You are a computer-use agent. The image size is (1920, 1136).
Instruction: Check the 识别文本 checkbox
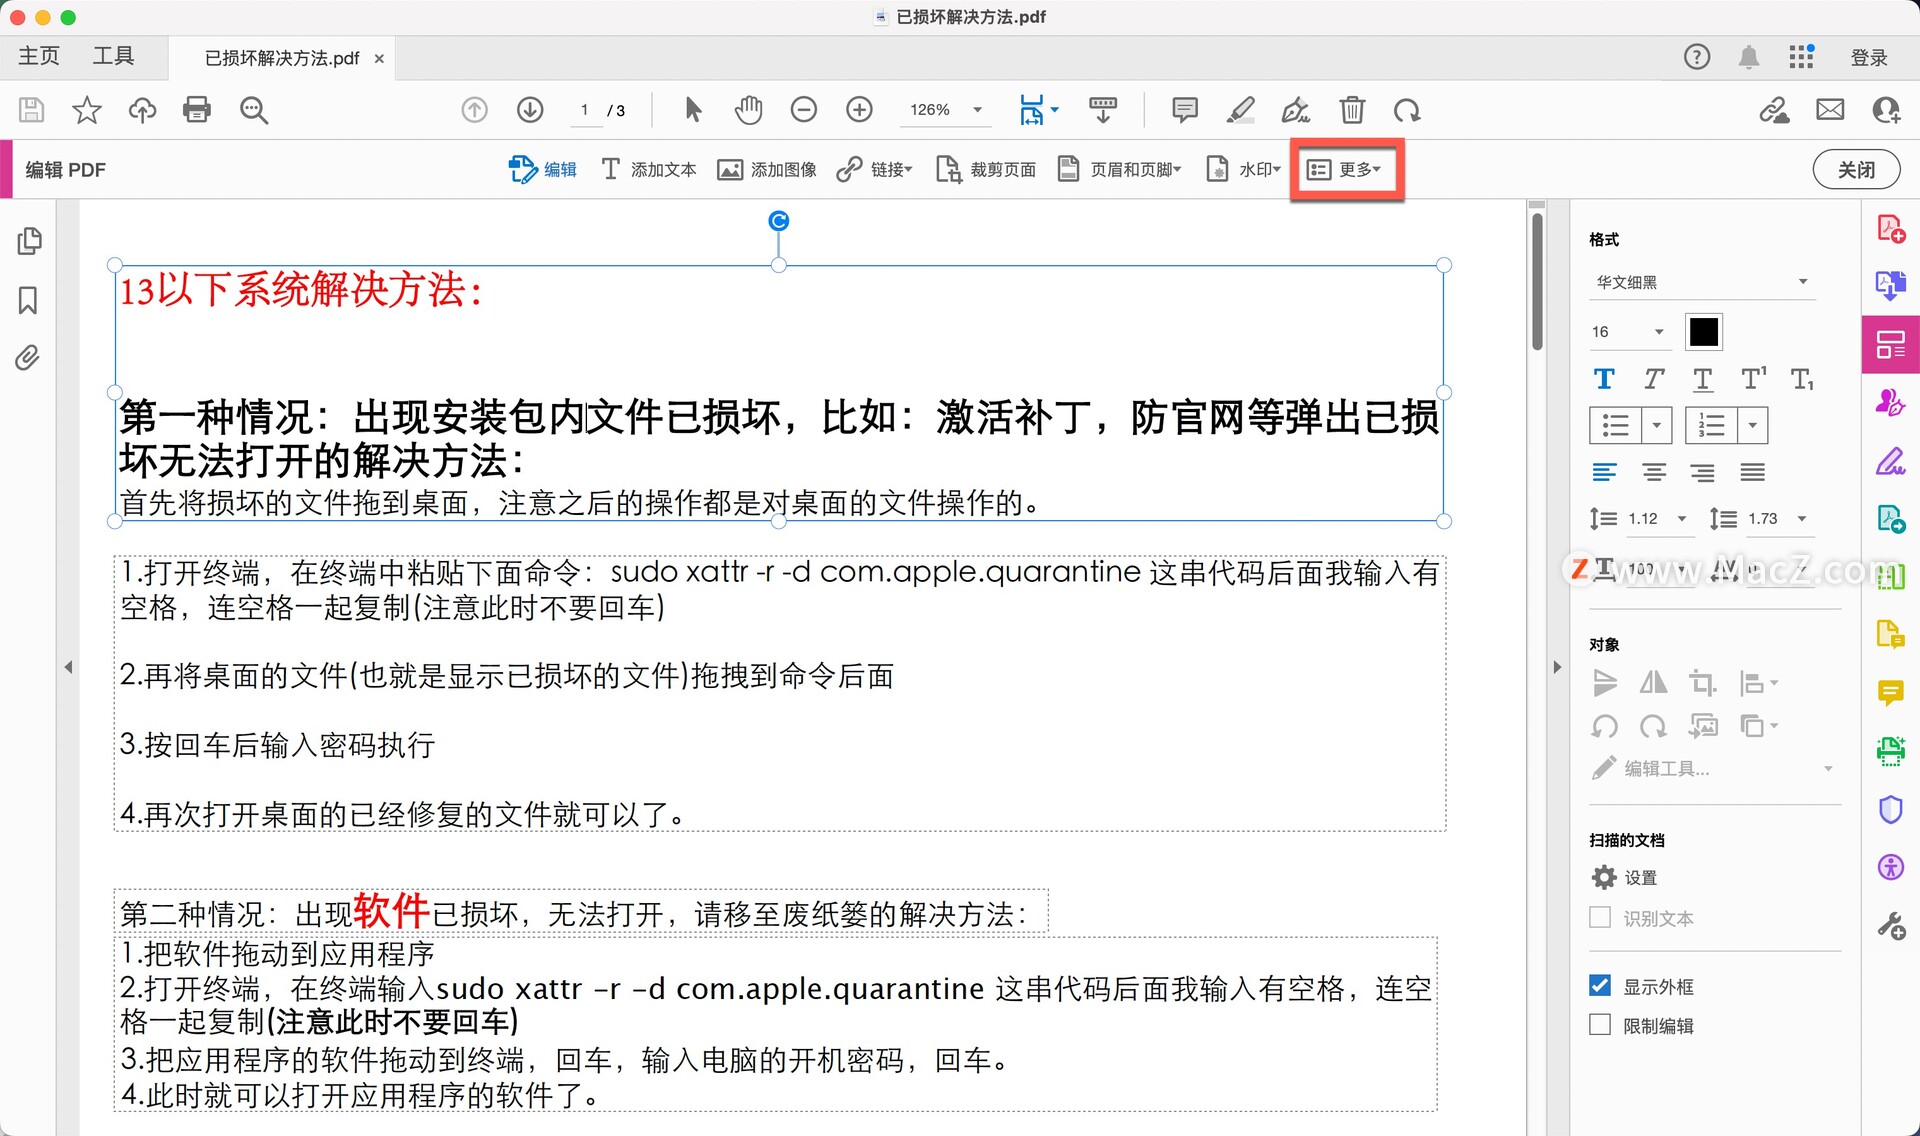coord(1599,917)
